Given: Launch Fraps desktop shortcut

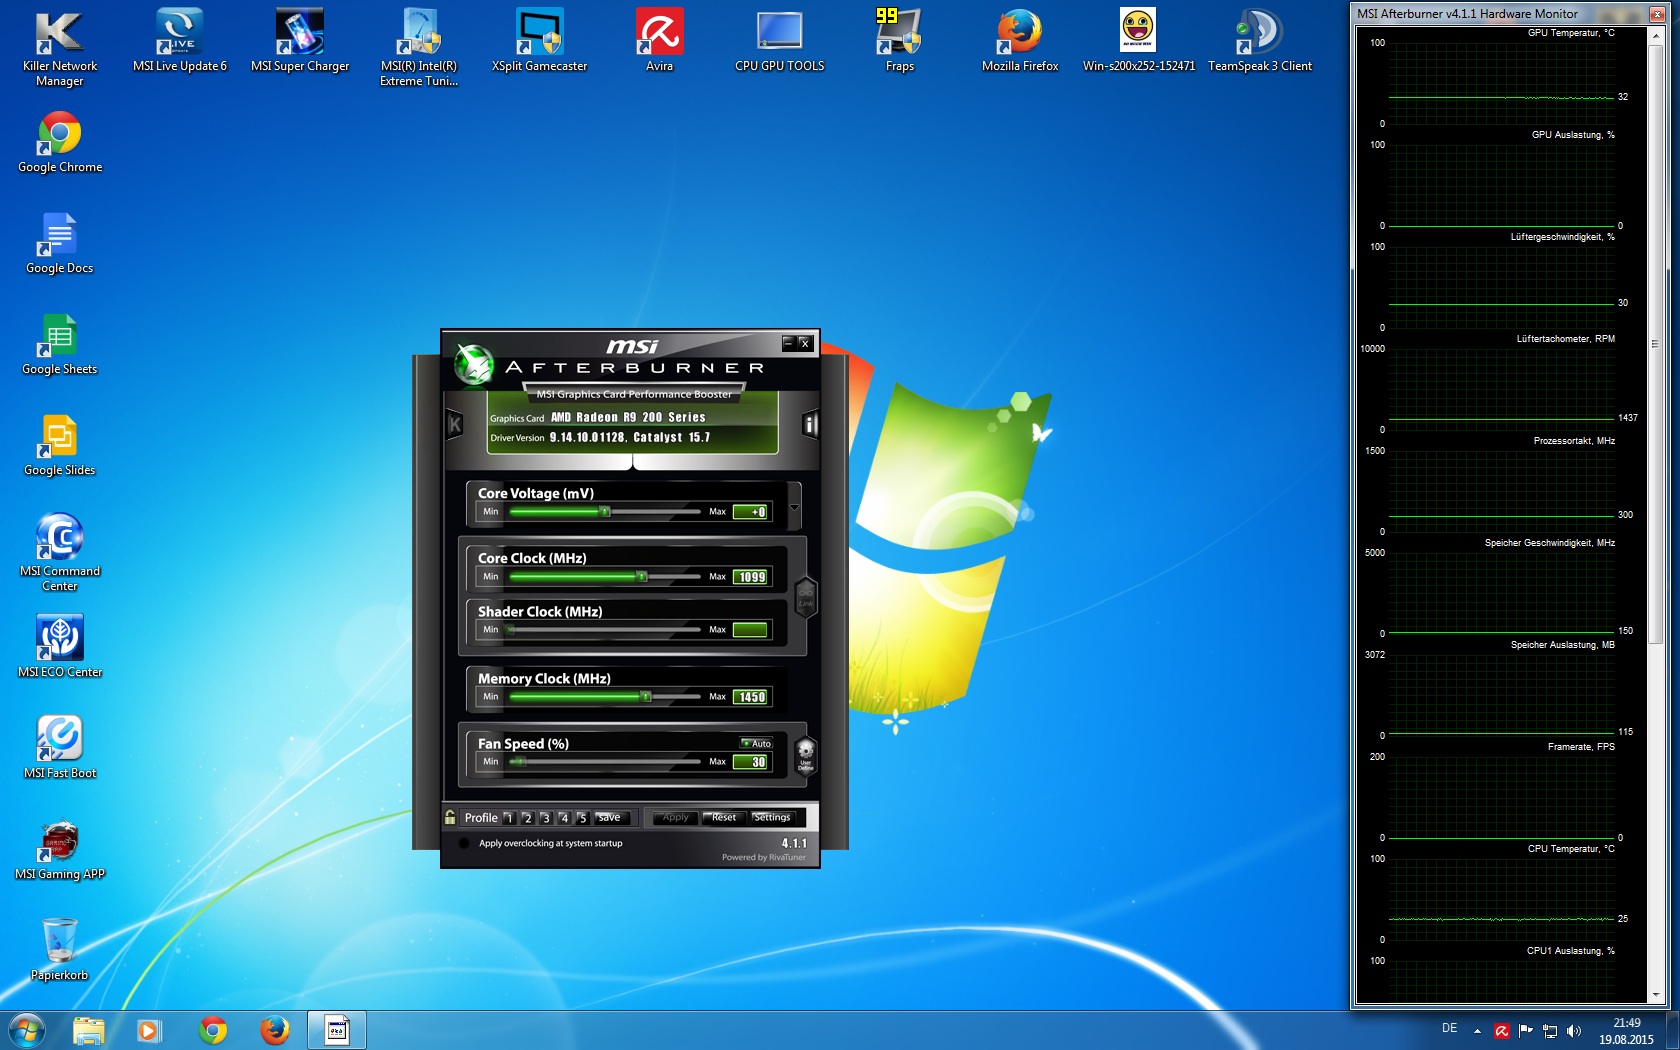Looking at the screenshot, I should (900, 40).
